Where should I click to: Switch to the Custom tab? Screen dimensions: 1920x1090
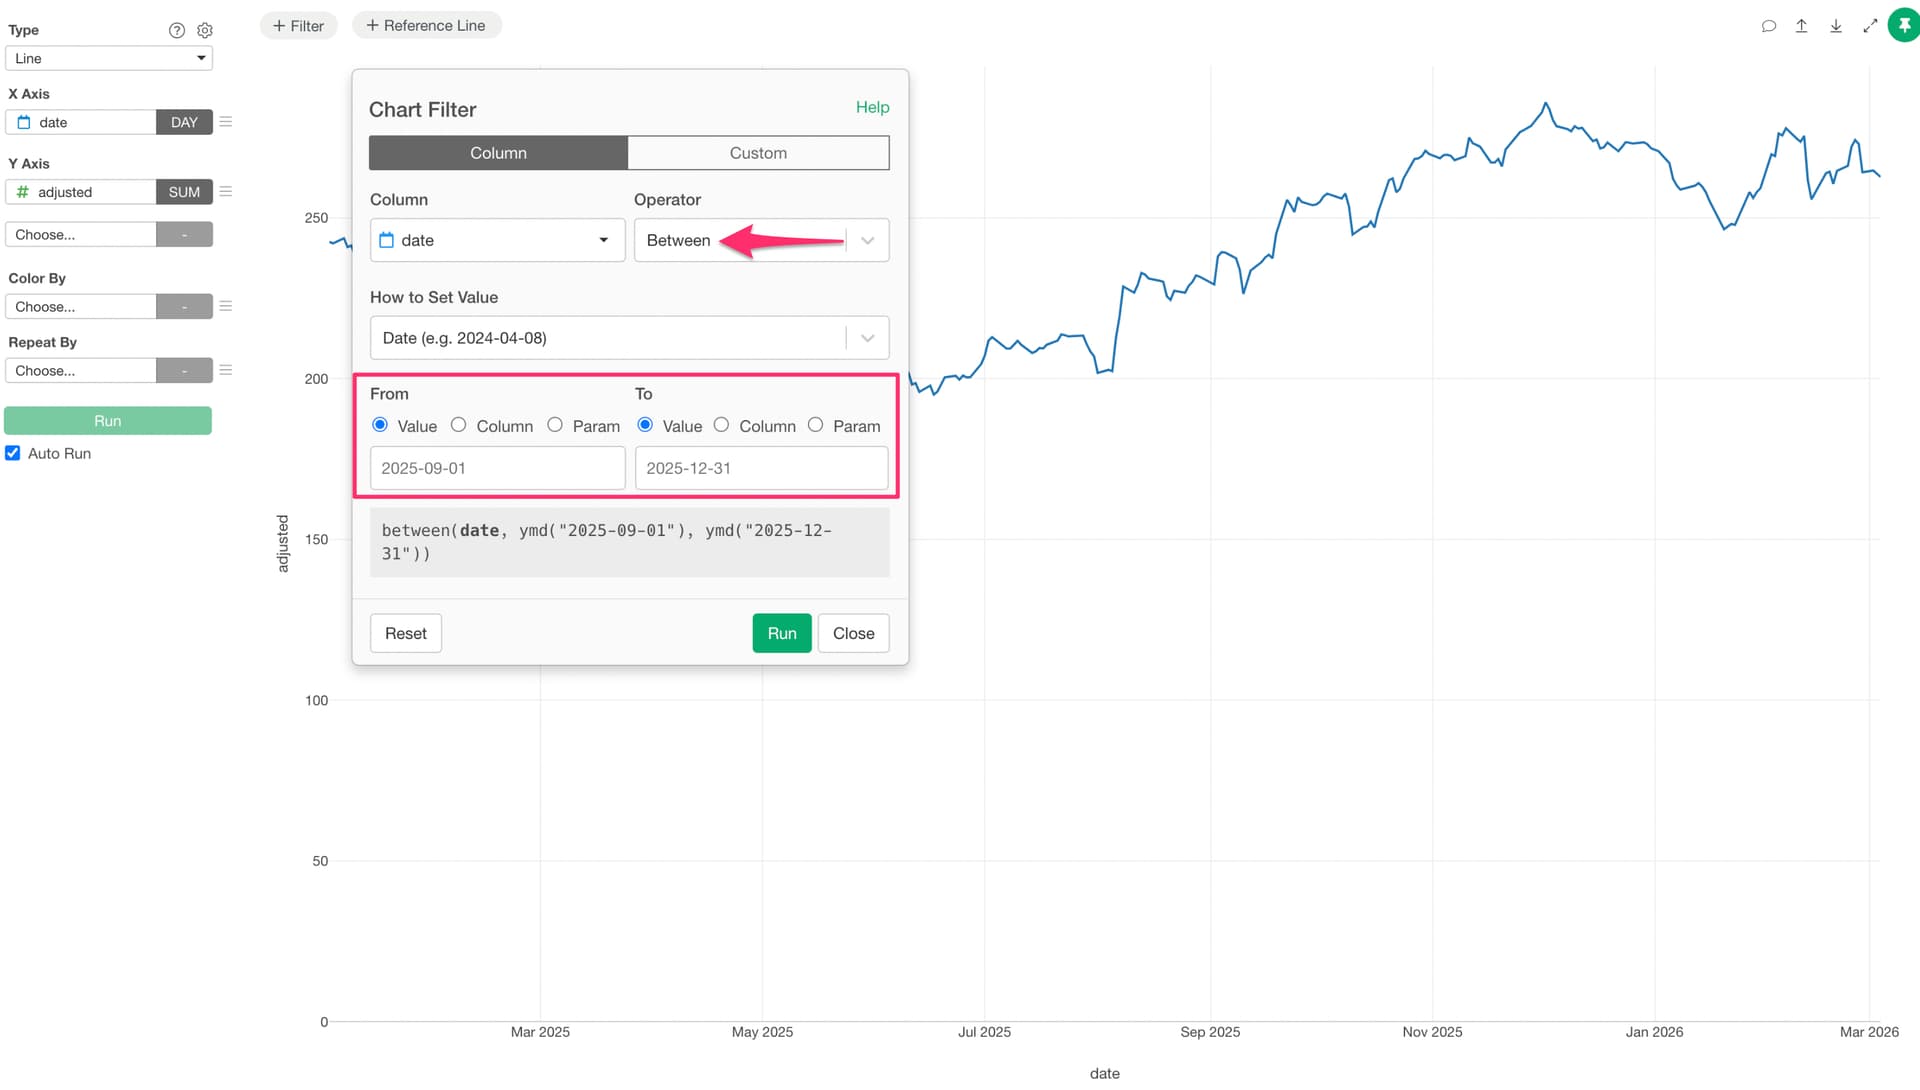pos(758,153)
